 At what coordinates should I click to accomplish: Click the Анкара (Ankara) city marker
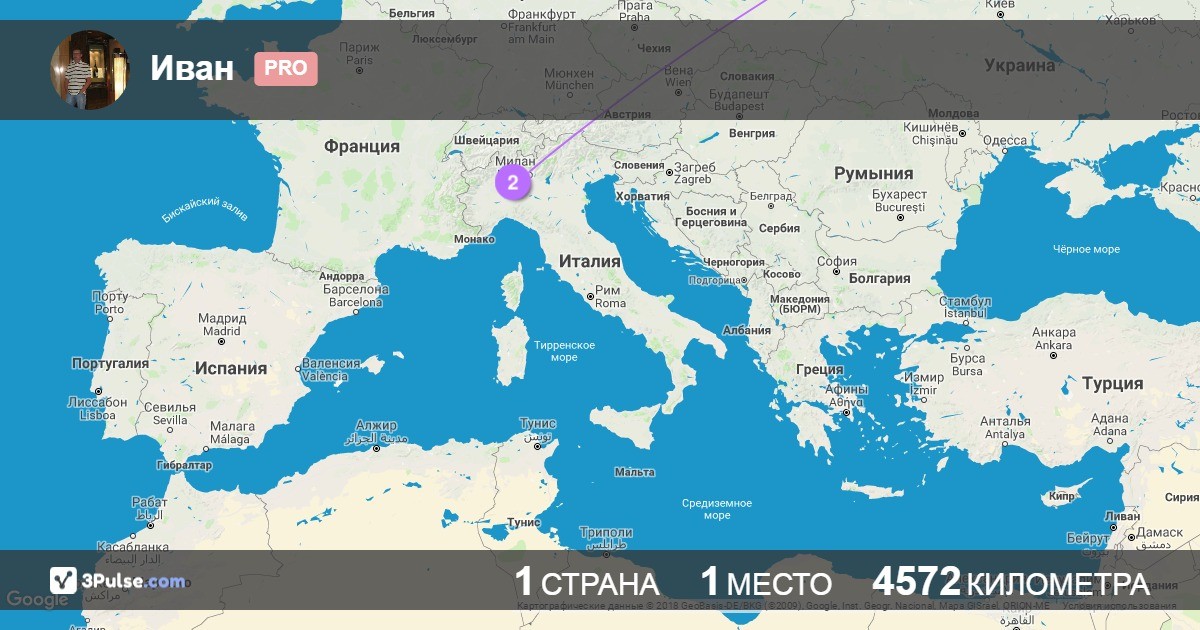coord(1053,354)
